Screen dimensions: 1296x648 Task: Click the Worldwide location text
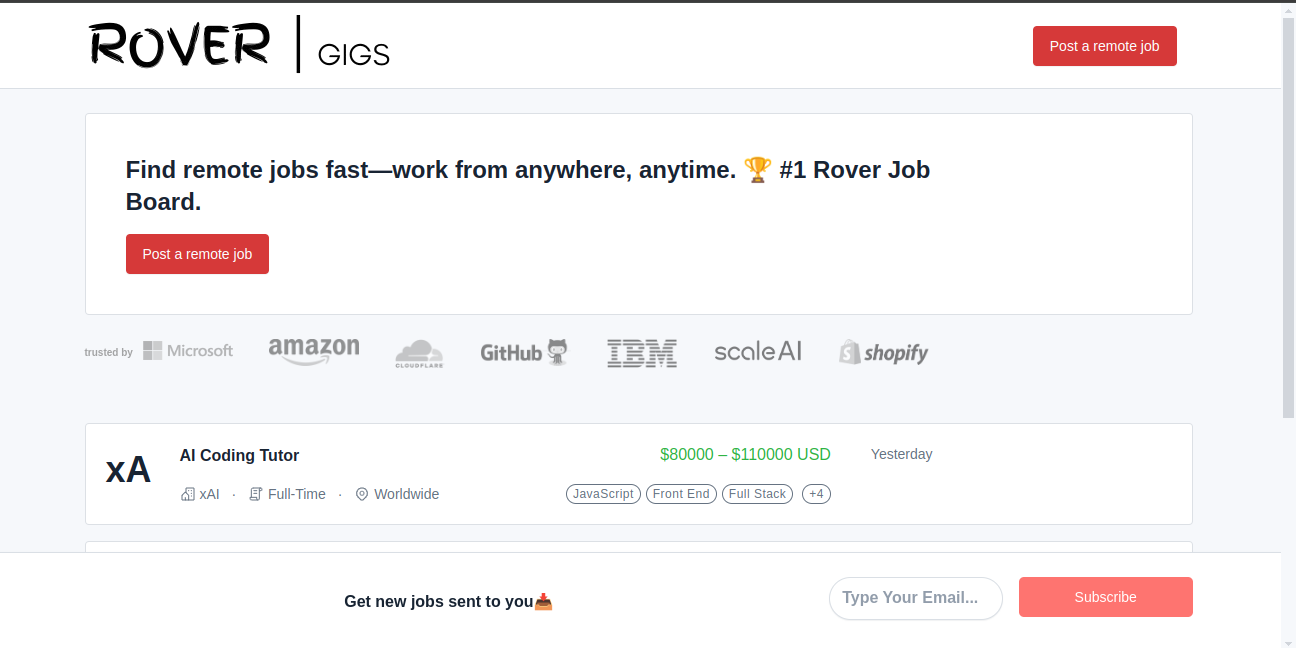click(x=407, y=494)
